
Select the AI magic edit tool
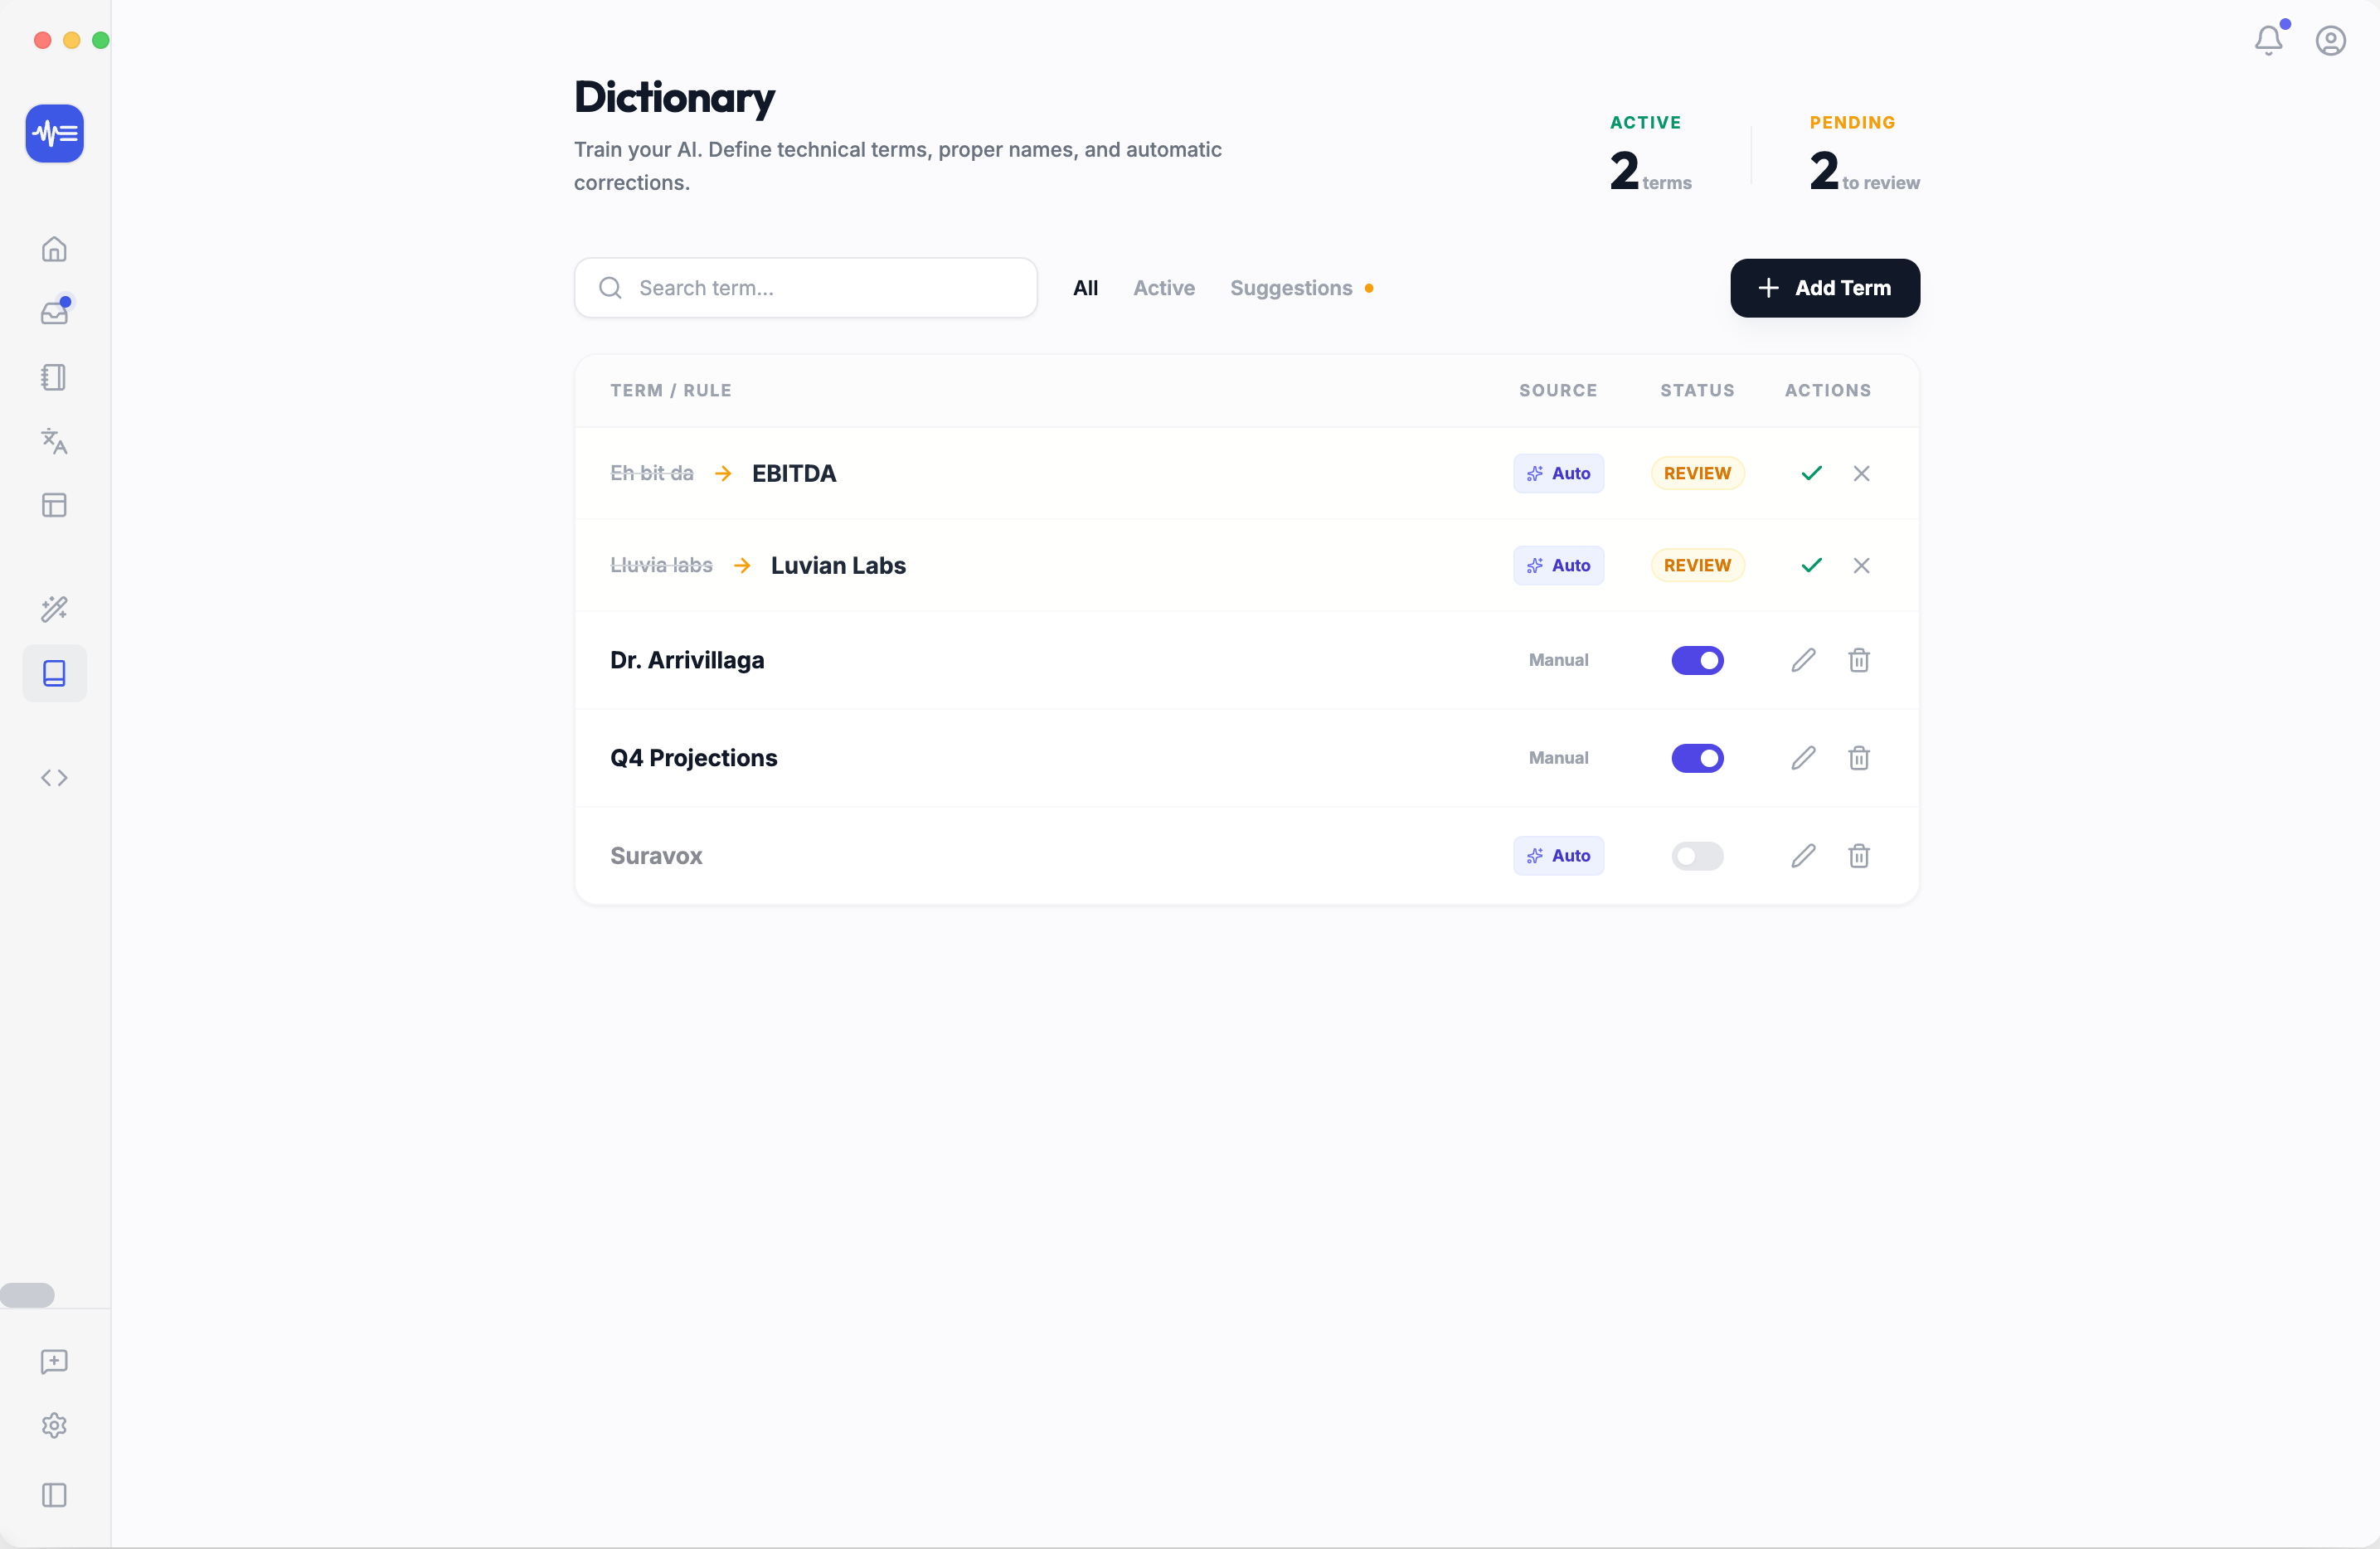[x=54, y=609]
